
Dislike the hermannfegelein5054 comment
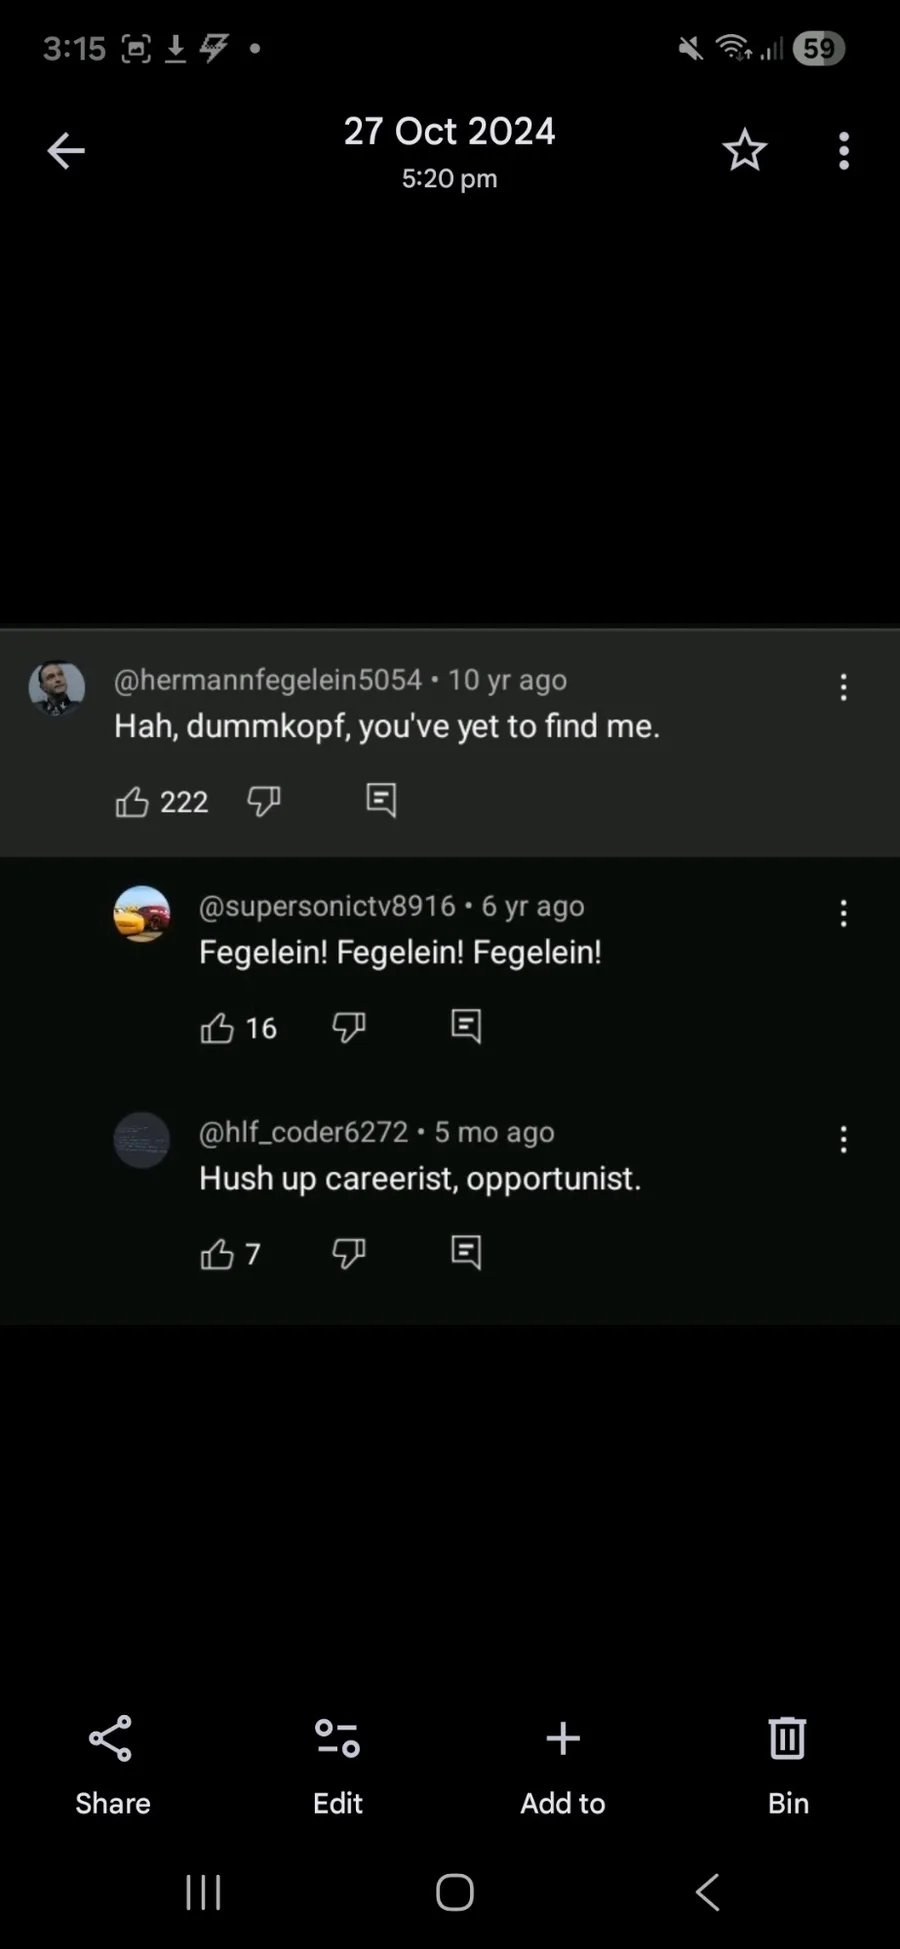tap(264, 800)
